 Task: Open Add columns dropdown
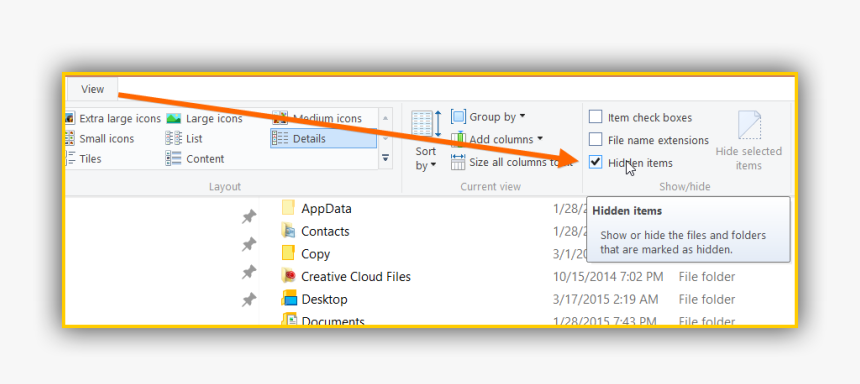pyautogui.click(x=497, y=139)
